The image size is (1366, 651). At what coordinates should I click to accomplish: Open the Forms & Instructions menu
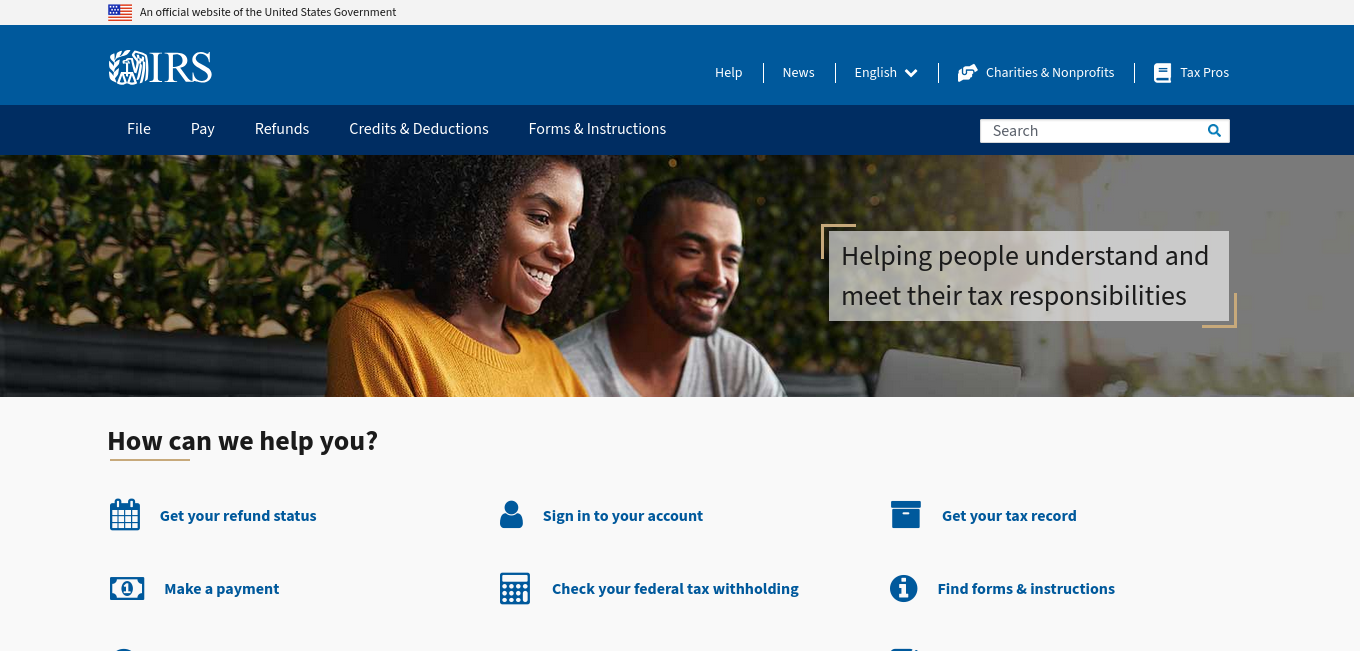click(x=597, y=129)
